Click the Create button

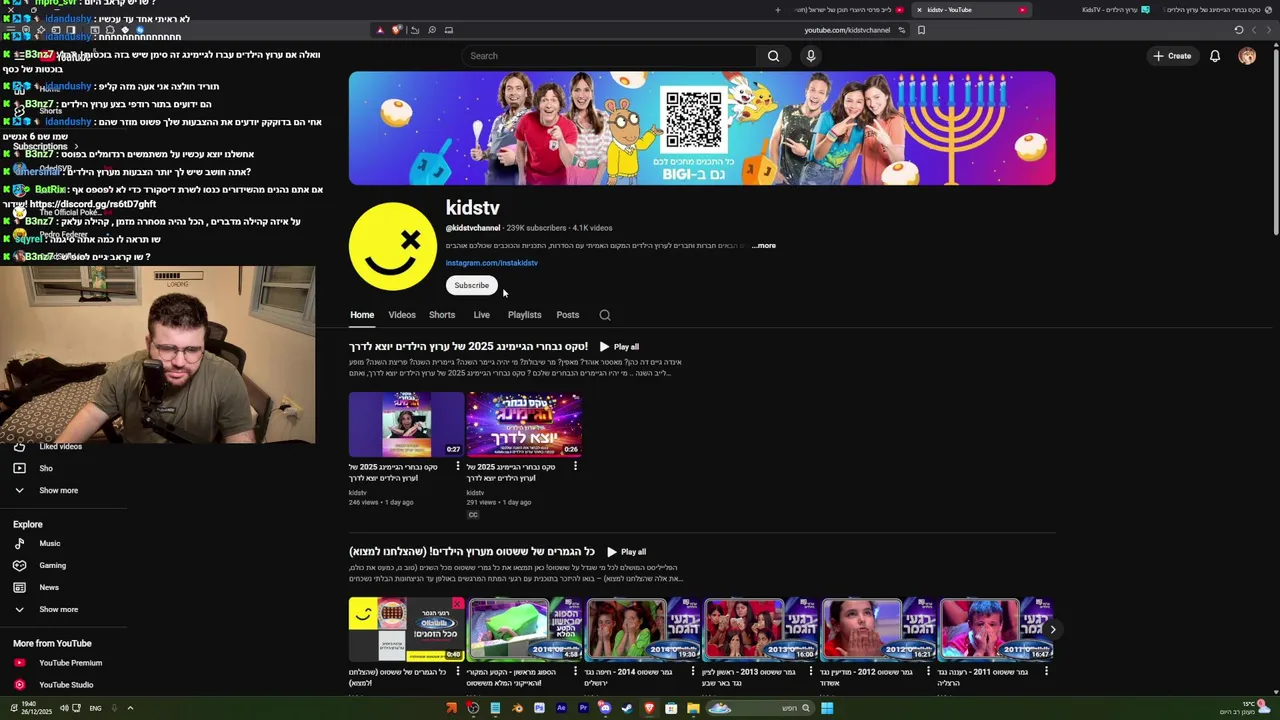1172,56
